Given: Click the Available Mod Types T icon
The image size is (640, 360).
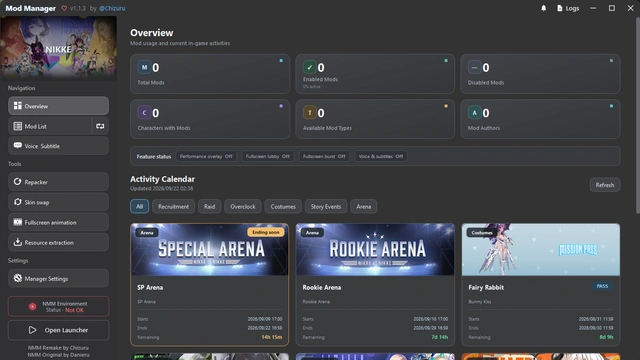Looking at the screenshot, I should (309, 113).
